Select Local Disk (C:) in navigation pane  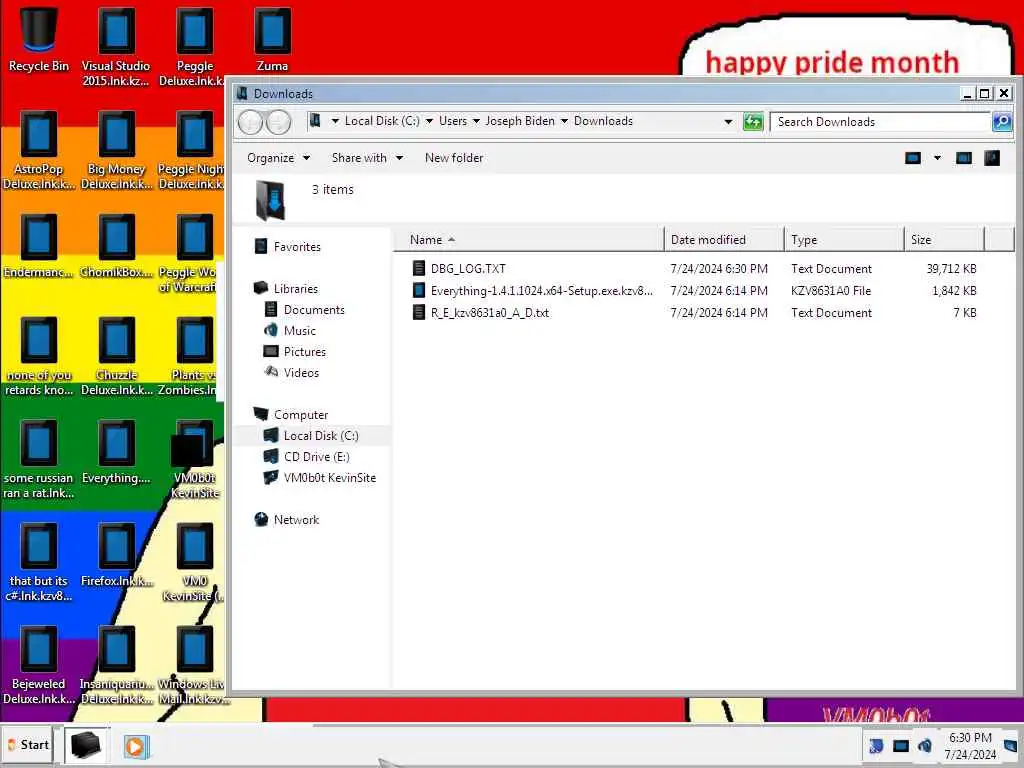[x=312, y=436]
